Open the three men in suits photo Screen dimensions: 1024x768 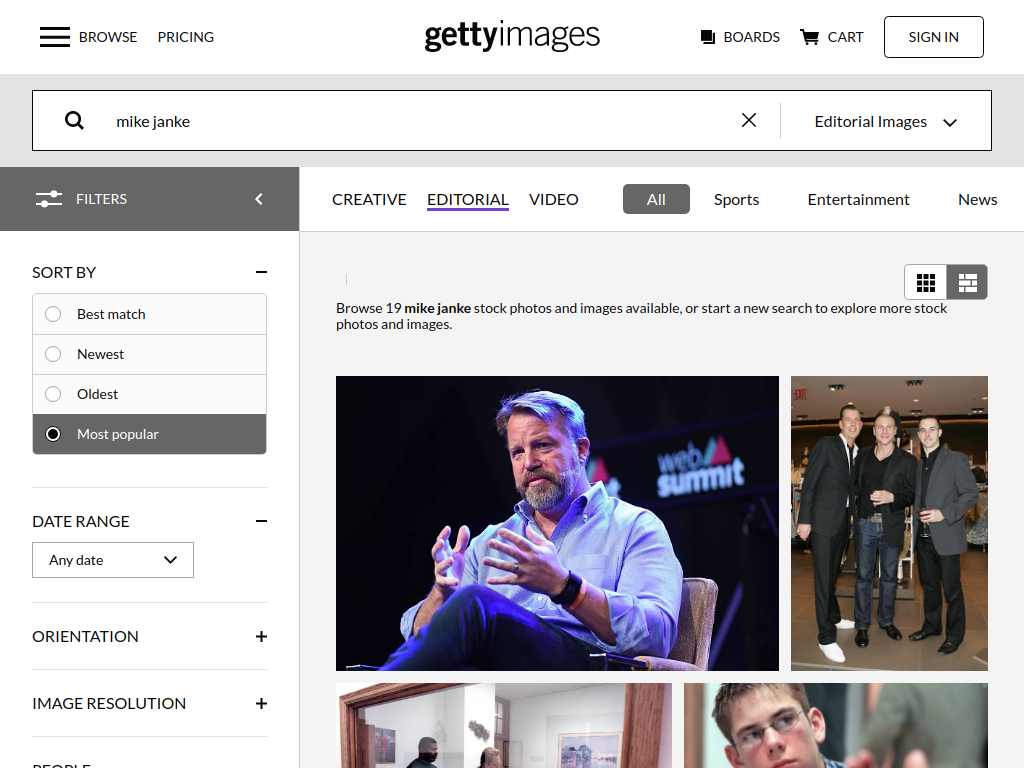coord(889,523)
